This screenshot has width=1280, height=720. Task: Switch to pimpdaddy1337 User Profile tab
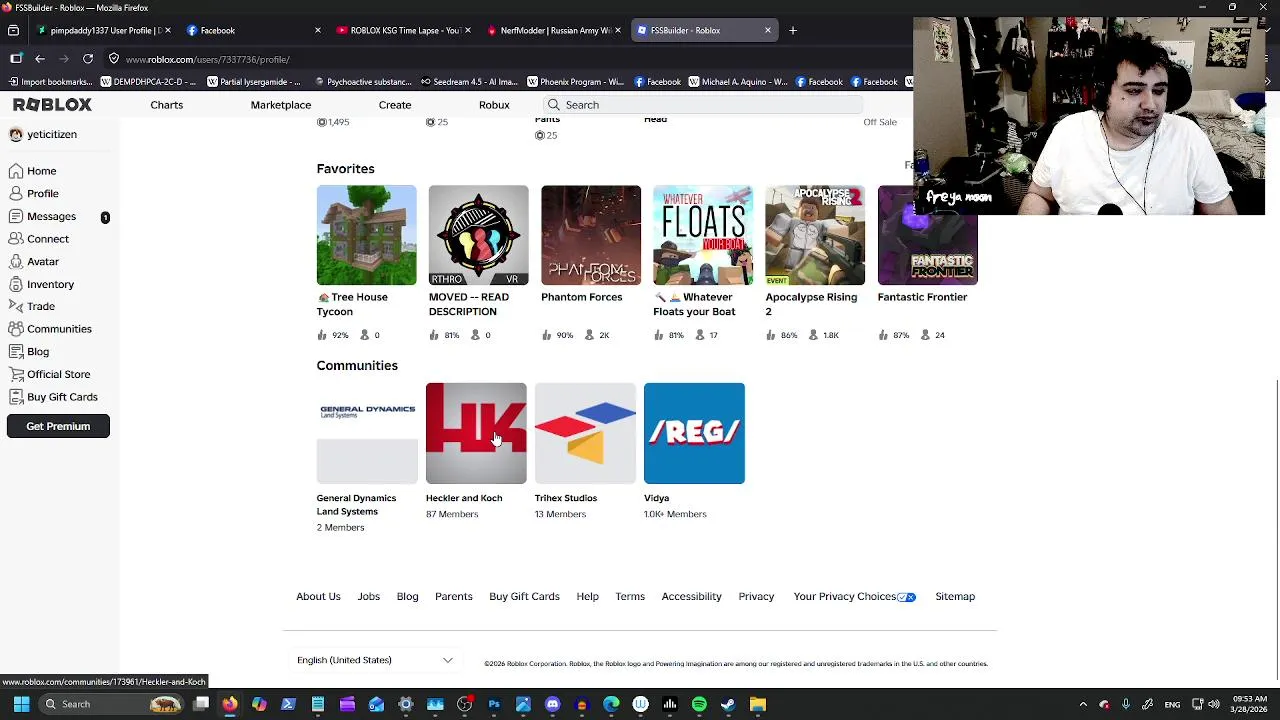point(103,30)
